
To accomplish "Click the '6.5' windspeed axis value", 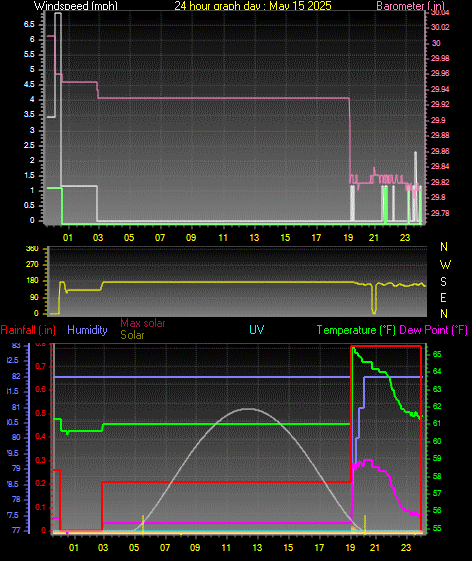I will [x=29, y=24].
